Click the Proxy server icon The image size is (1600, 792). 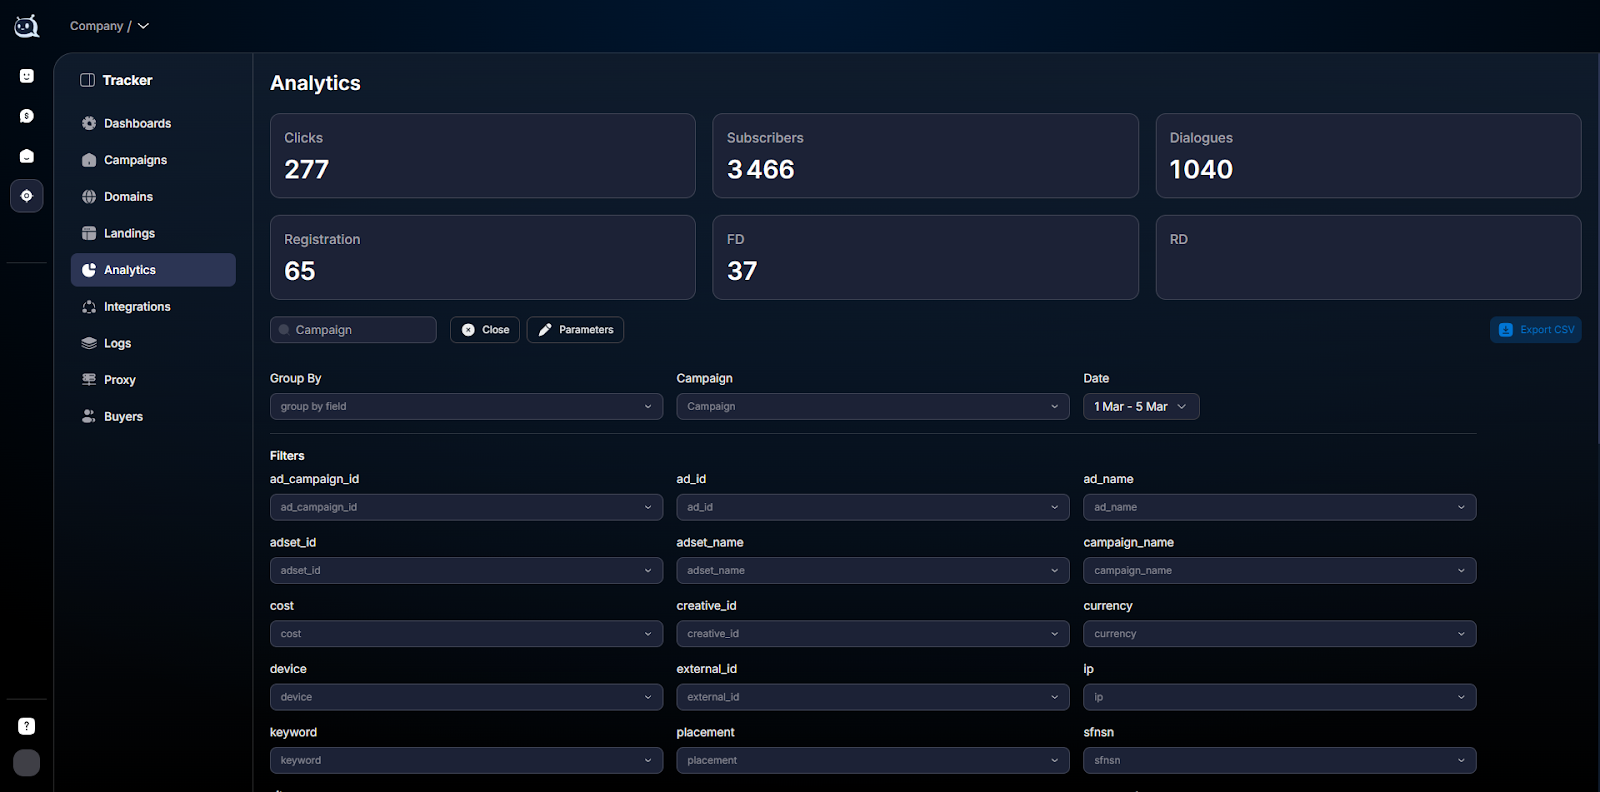coord(89,380)
